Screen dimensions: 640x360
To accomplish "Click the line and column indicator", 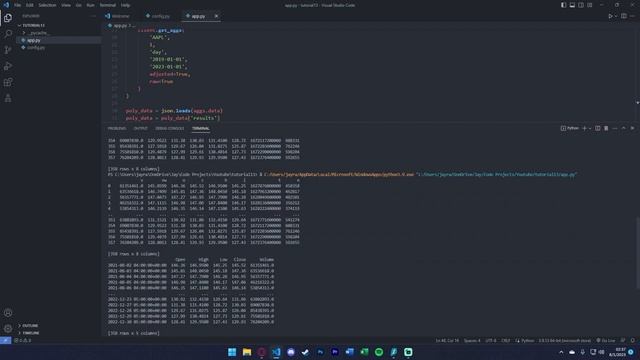I will click(447, 340).
